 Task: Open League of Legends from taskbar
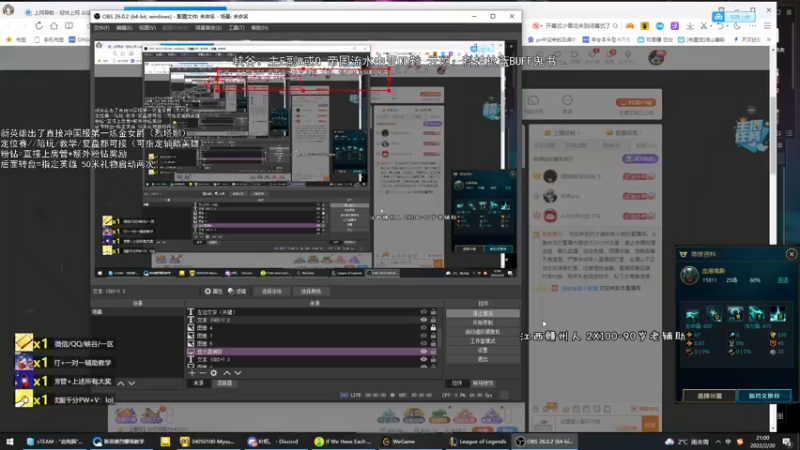pyautogui.click(x=478, y=442)
